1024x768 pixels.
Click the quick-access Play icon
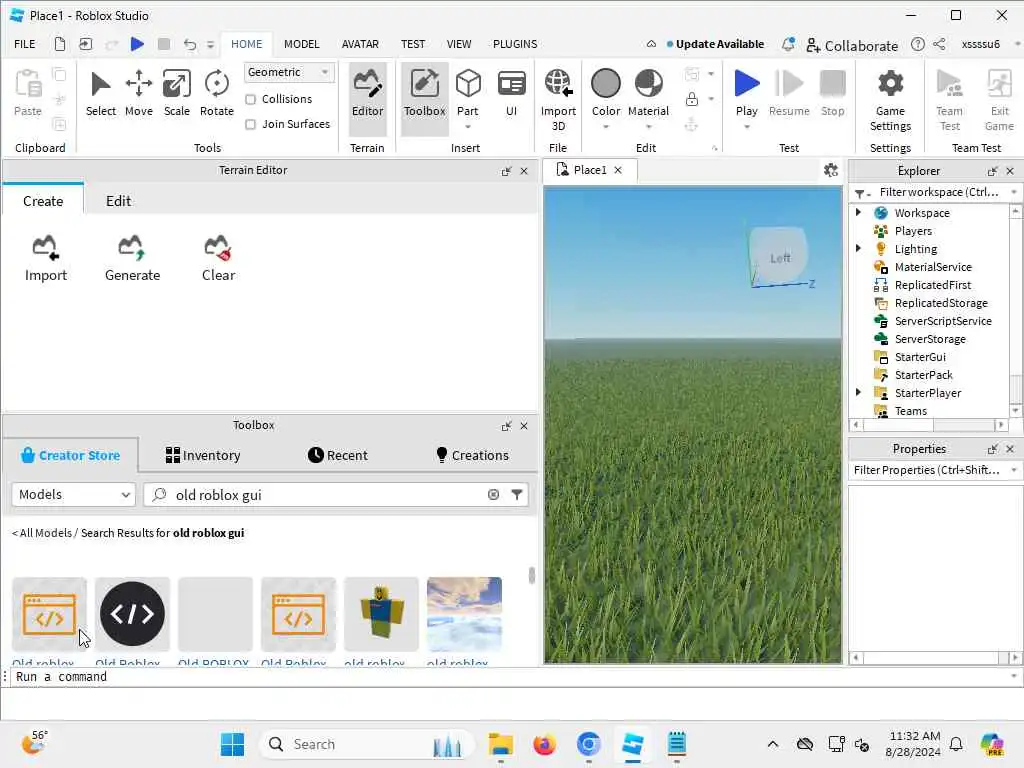[137, 44]
